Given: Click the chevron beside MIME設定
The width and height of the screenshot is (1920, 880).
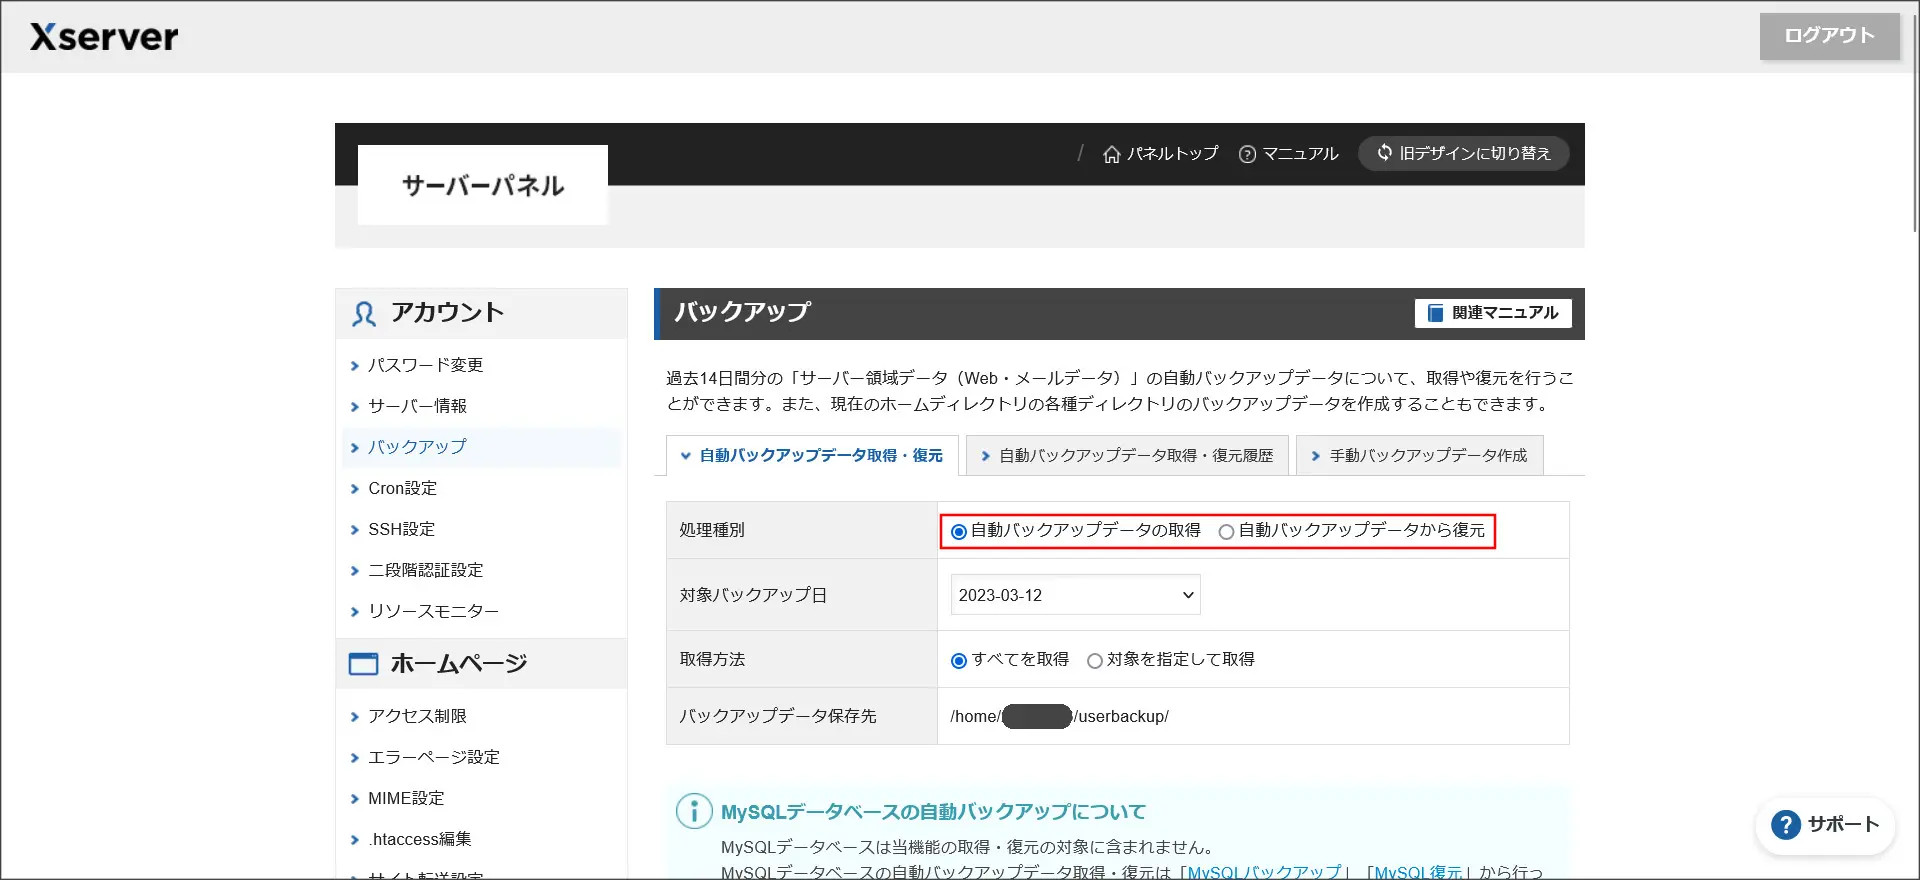Looking at the screenshot, I should (x=354, y=799).
